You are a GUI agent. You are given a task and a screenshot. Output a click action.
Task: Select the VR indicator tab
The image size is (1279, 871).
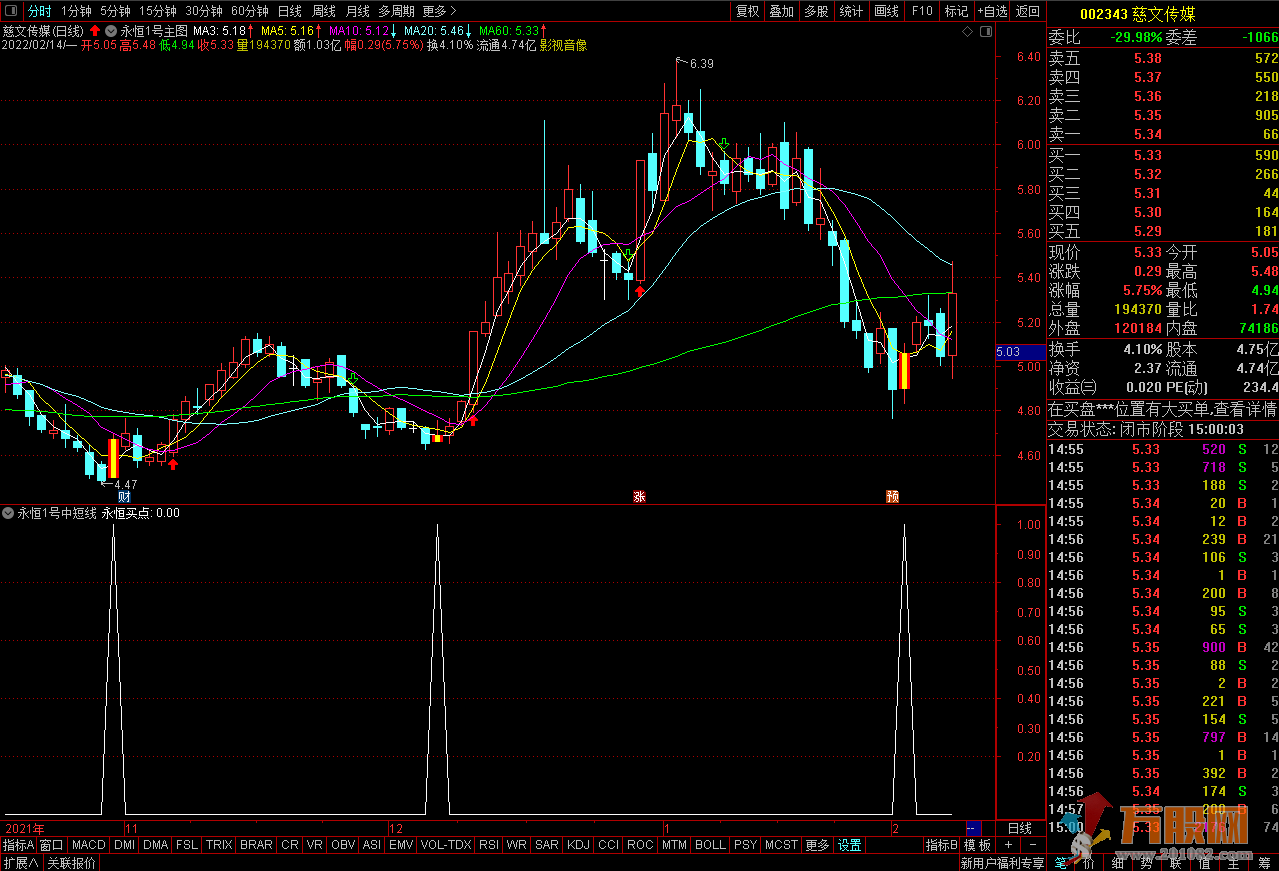point(315,845)
